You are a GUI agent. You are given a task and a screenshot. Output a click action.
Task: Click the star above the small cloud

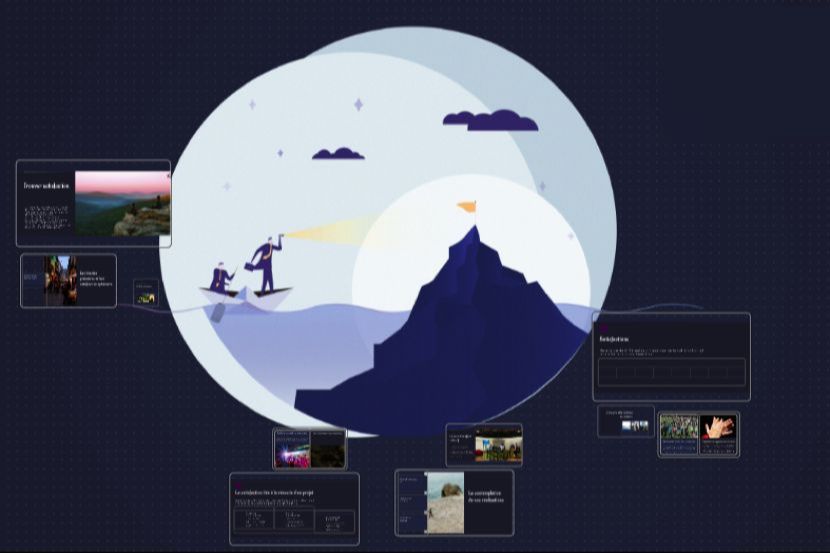pyautogui.click(x=358, y=104)
